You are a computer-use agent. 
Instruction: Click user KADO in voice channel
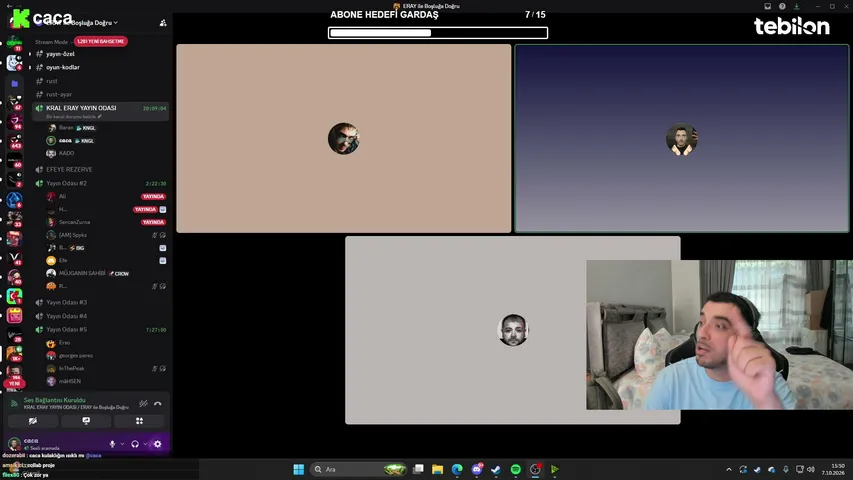pos(66,153)
